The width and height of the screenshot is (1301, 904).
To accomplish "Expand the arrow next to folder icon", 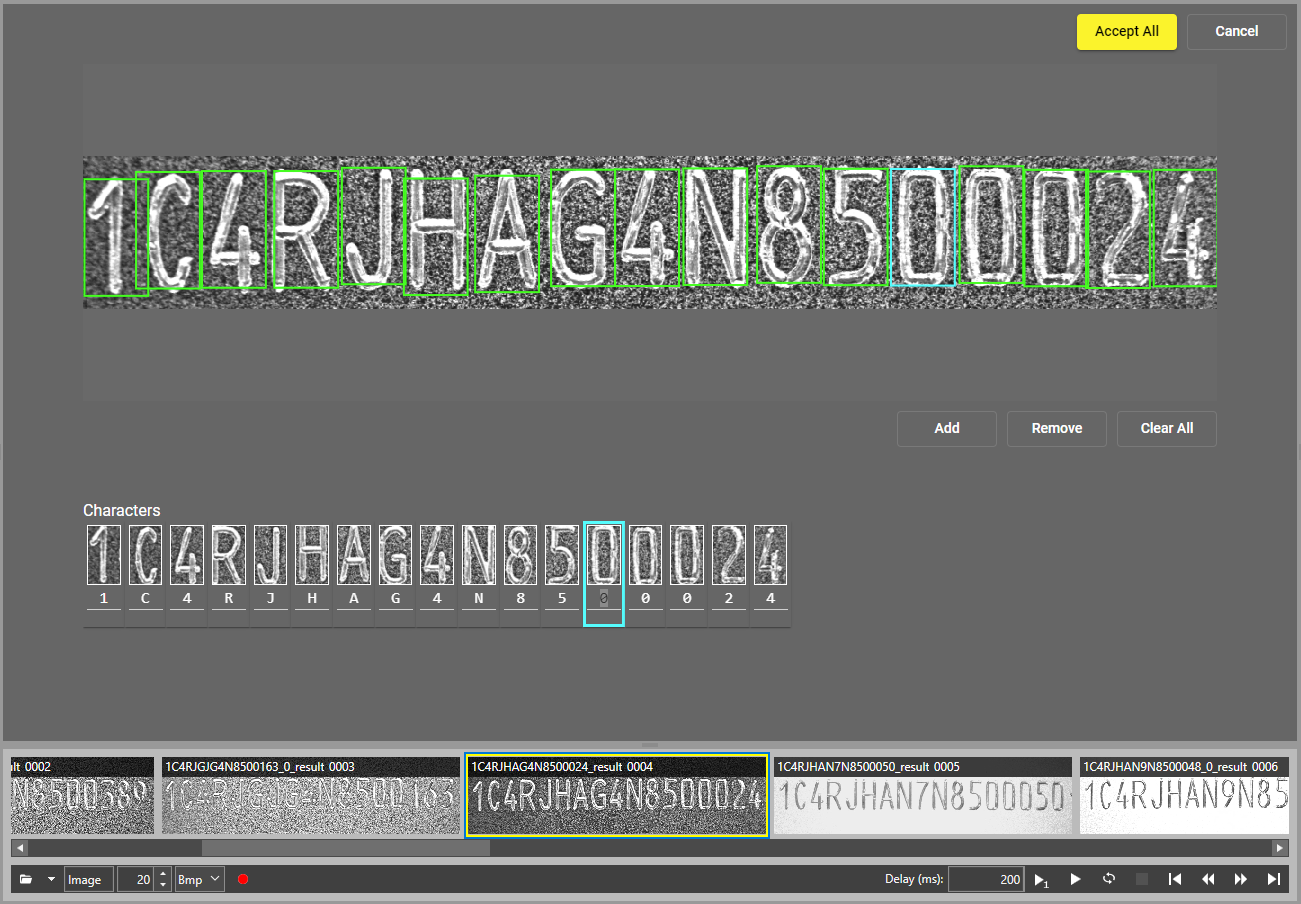I will 51,880.
